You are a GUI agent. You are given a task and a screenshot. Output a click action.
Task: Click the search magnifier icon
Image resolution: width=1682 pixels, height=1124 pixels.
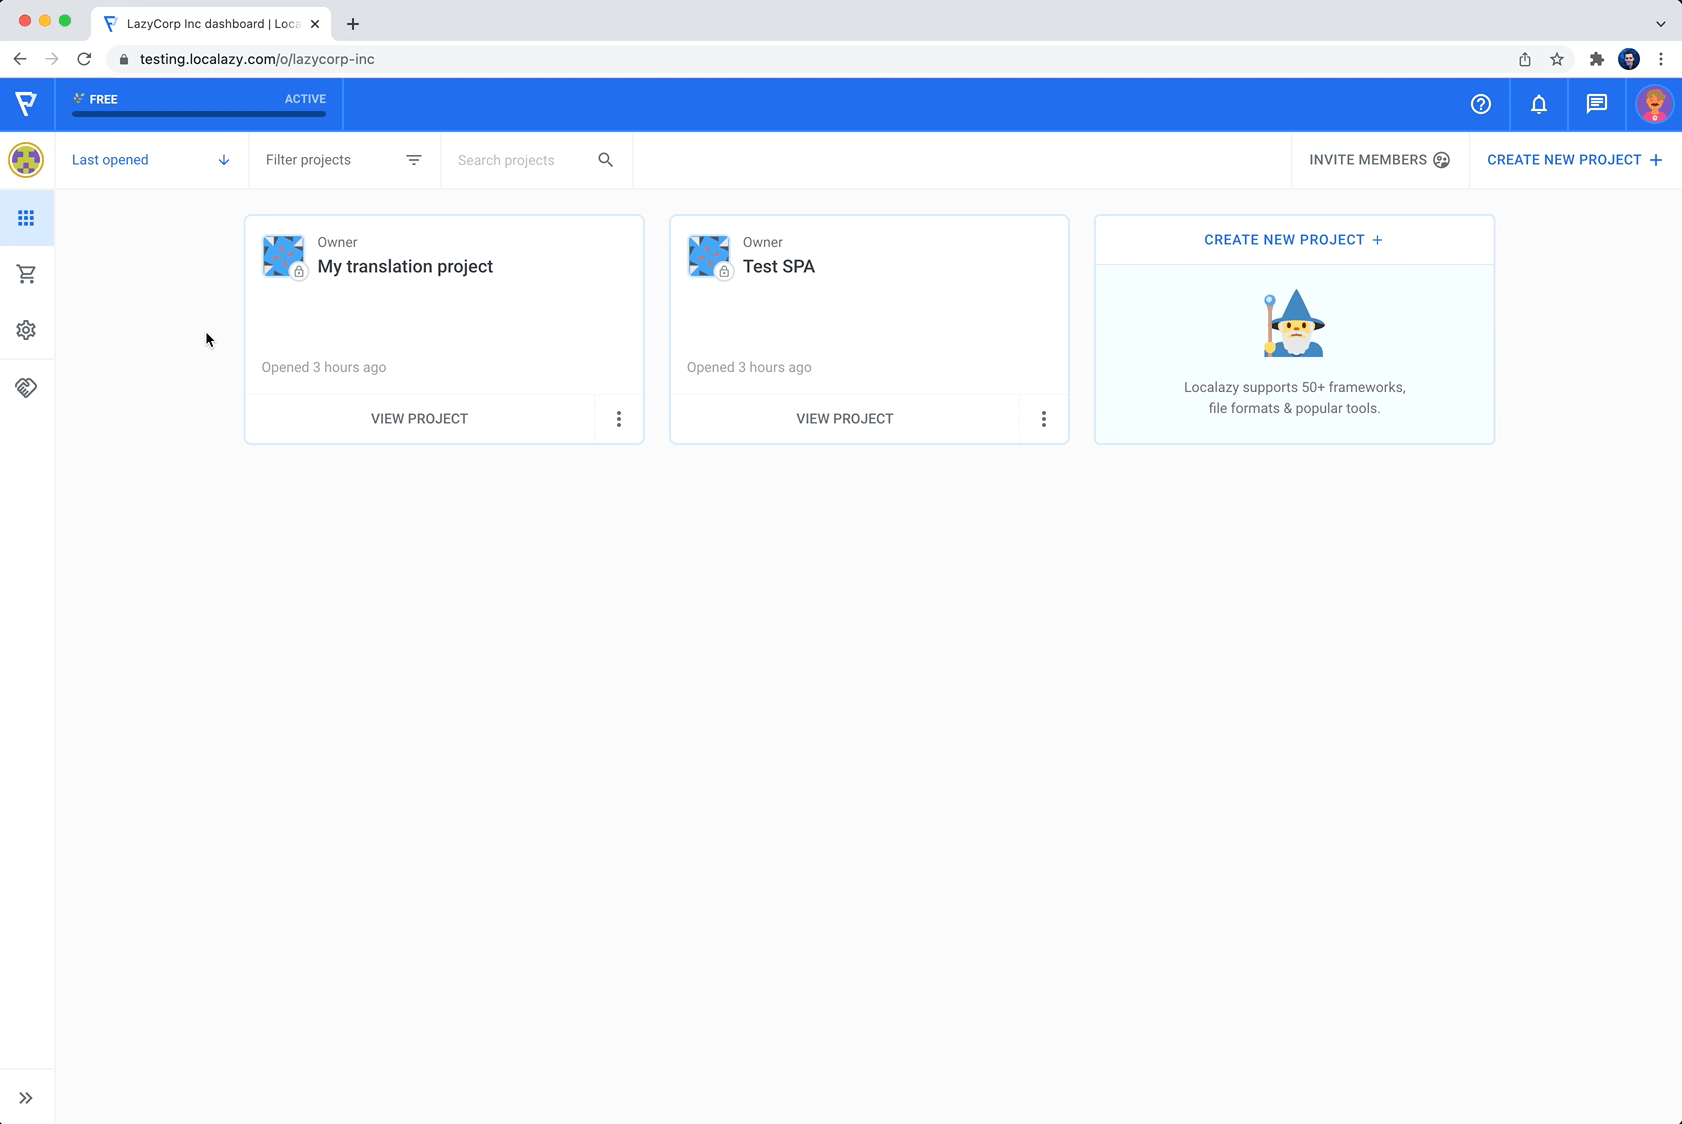point(605,160)
